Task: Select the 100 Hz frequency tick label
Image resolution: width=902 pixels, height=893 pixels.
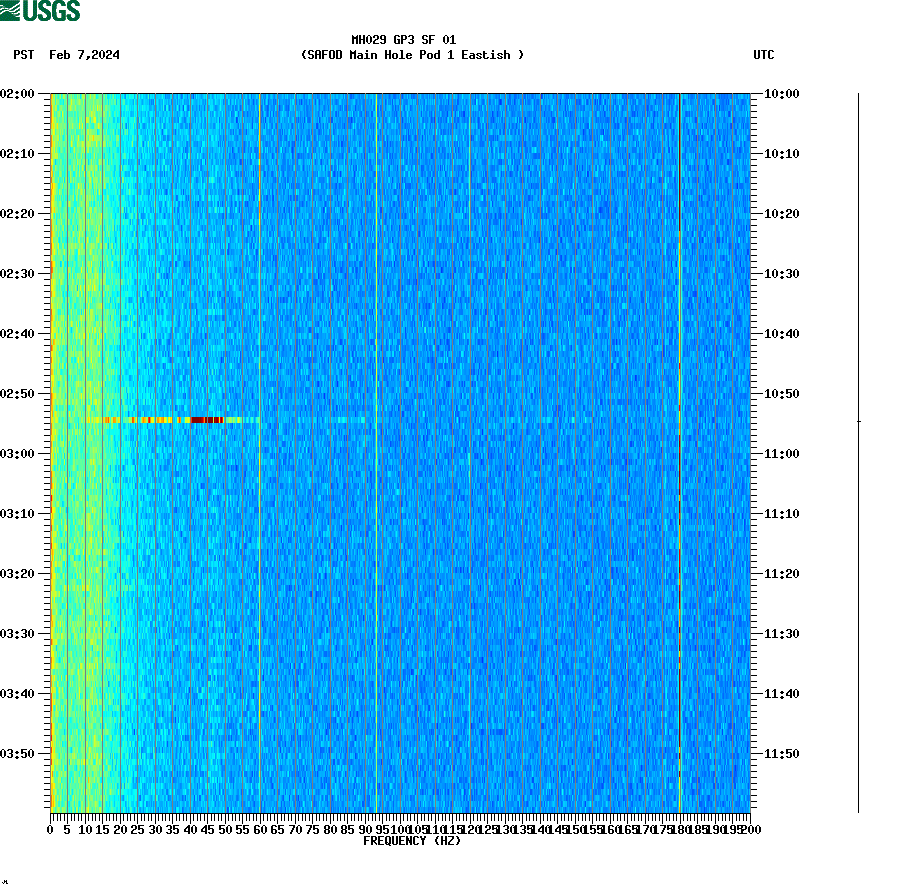Action: coord(400,828)
